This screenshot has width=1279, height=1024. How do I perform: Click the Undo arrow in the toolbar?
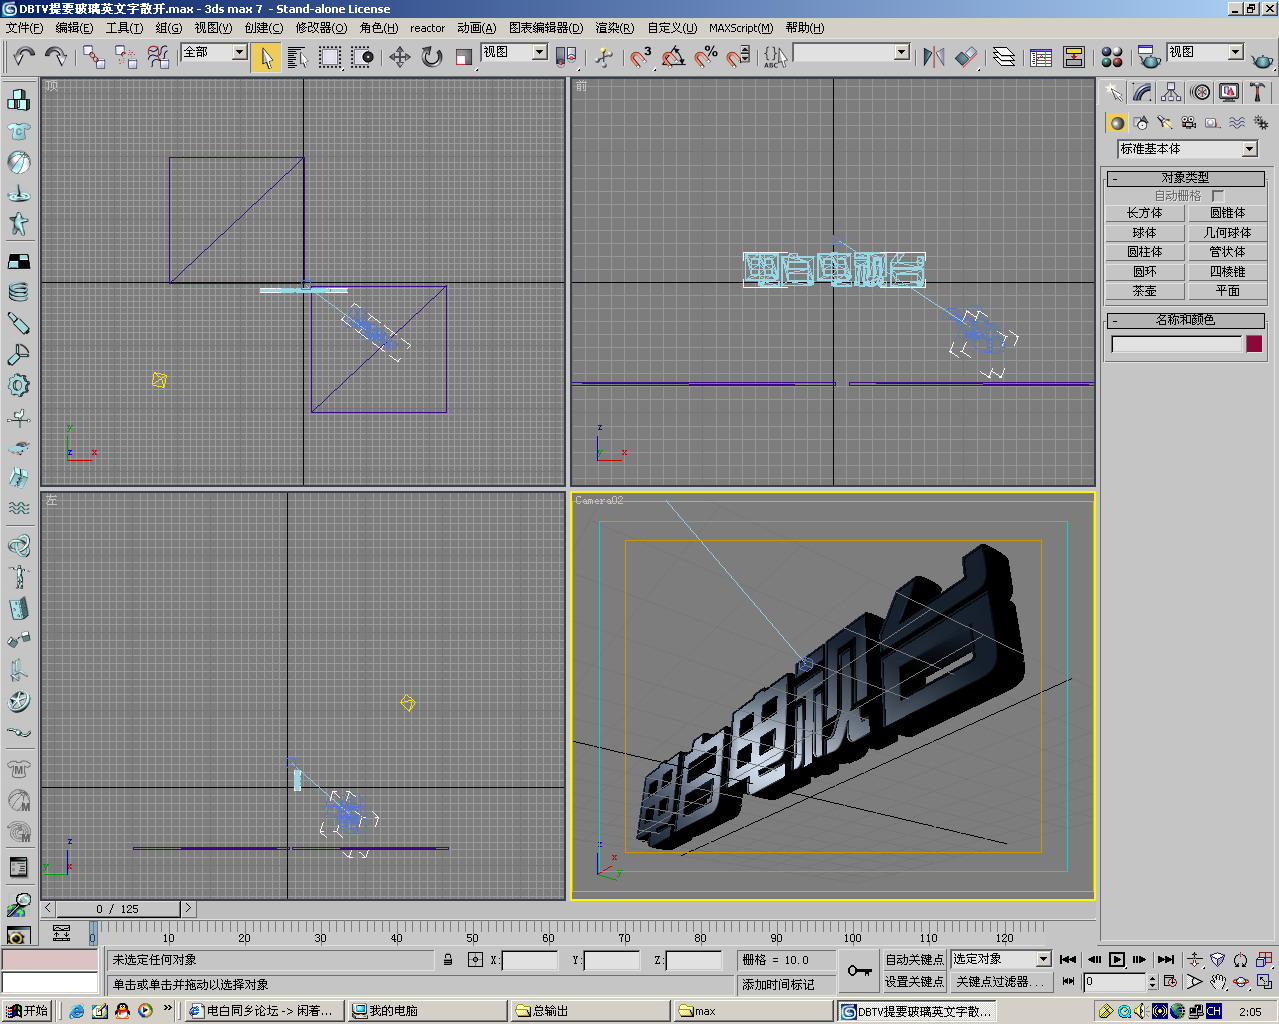[24, 56]
